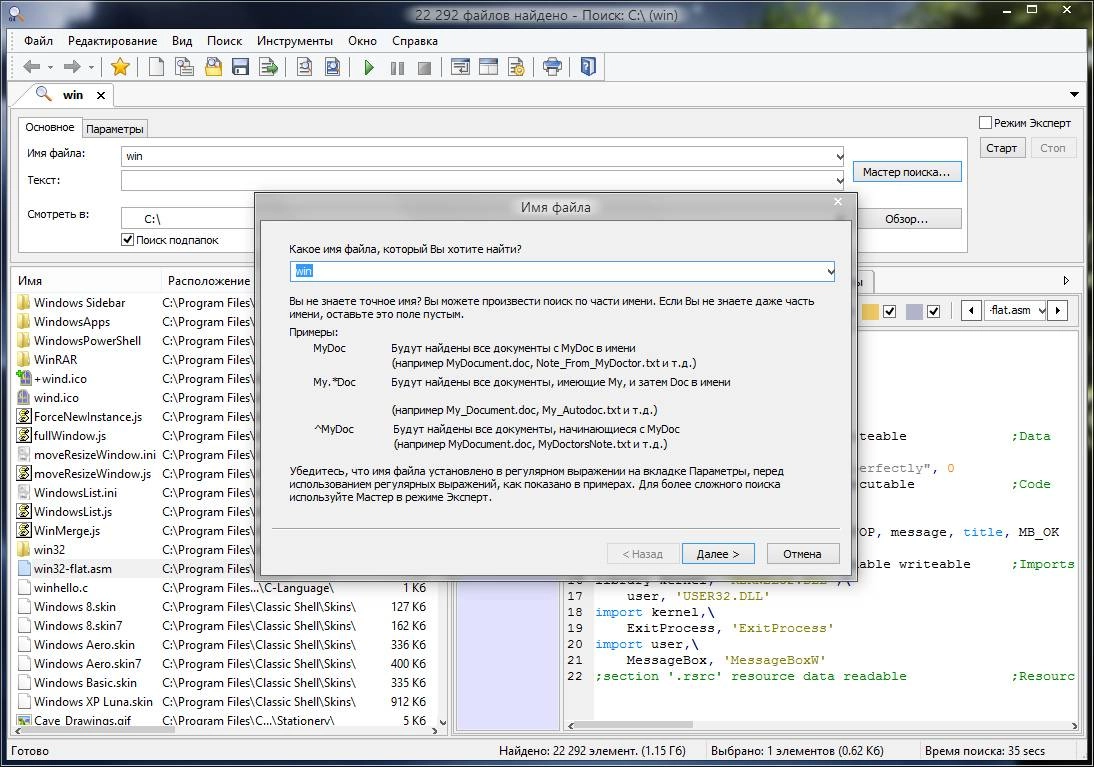
Task: Open the Back history dropdown arrow
Action: (x=50, y=68)
